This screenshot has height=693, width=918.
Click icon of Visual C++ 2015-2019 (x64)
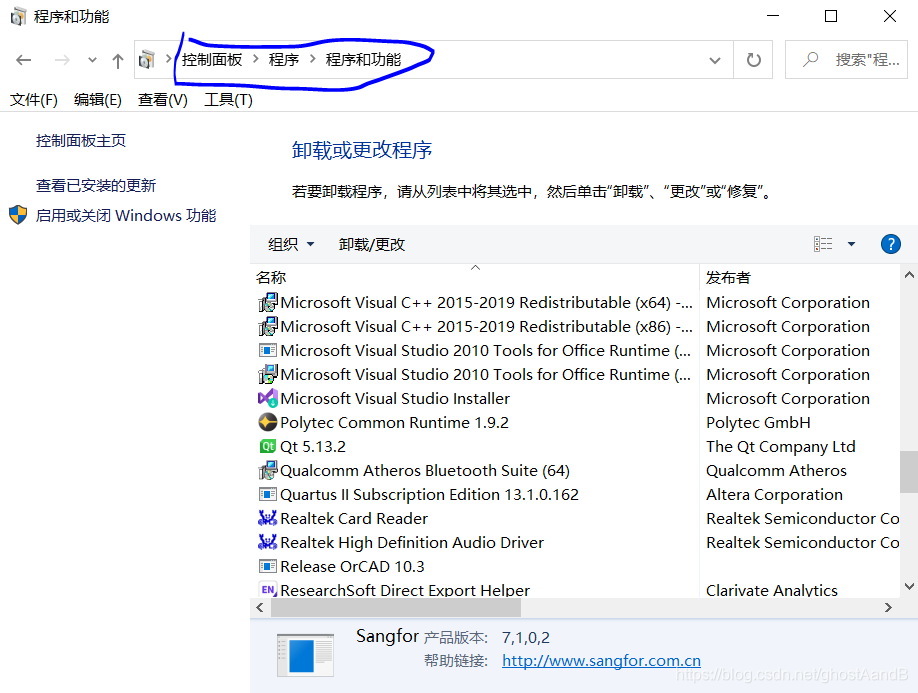(268, 303)
